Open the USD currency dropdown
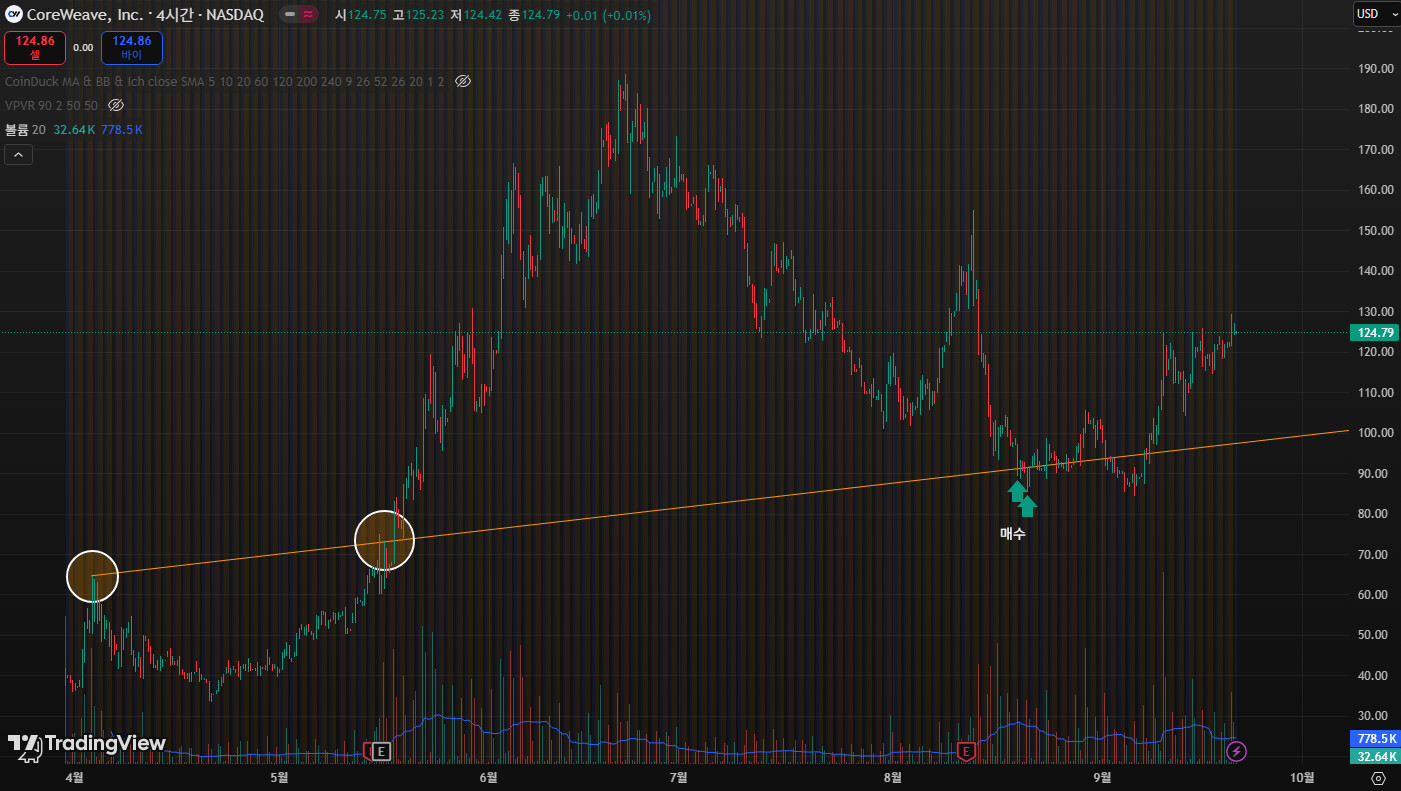 click(1374, 14)
